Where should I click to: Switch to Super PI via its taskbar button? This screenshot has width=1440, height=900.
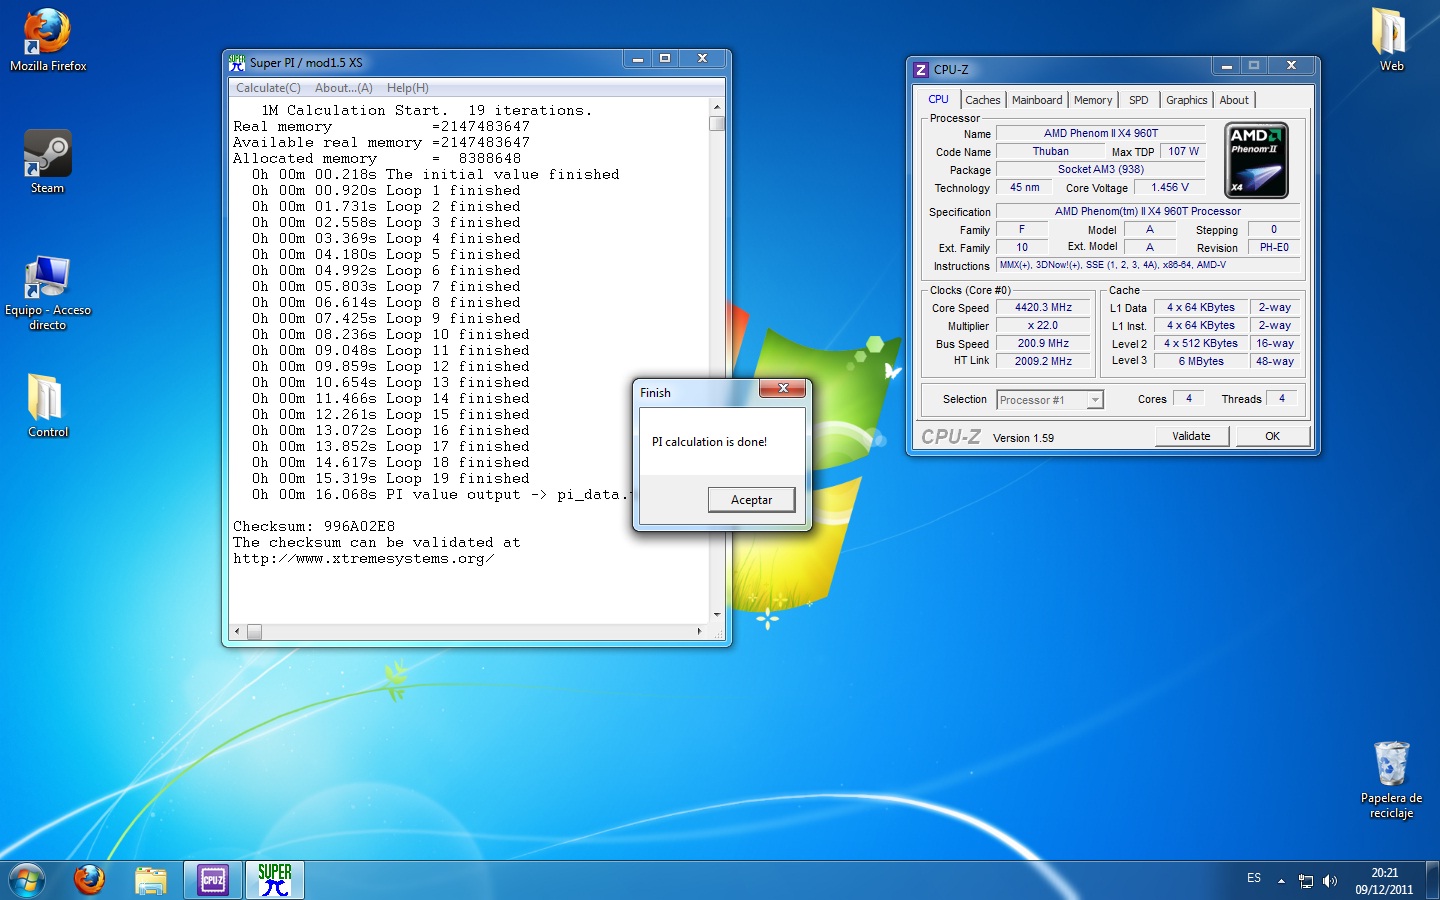[x=275, y=880]
